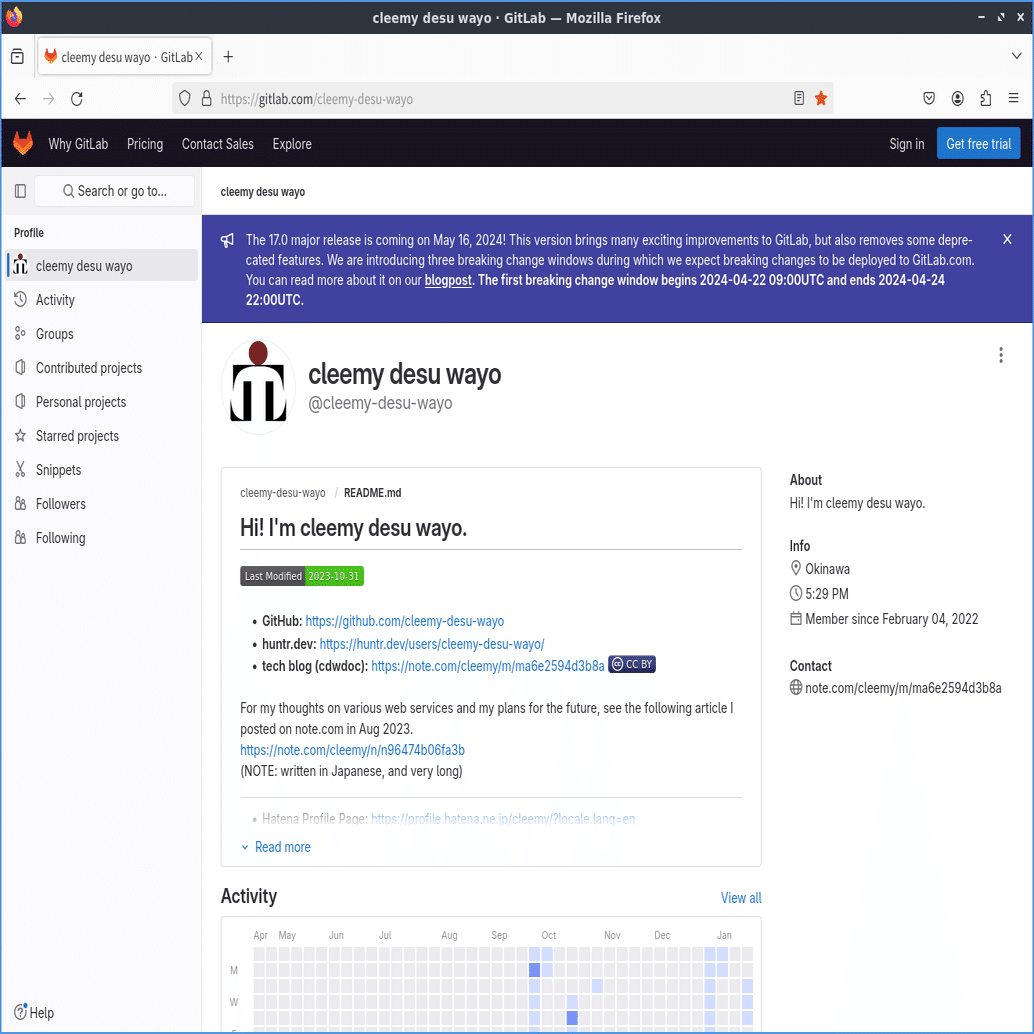Click the GitLab fox logo
The height and width of the screenshot is (1034, 1034).
(23, 143)
